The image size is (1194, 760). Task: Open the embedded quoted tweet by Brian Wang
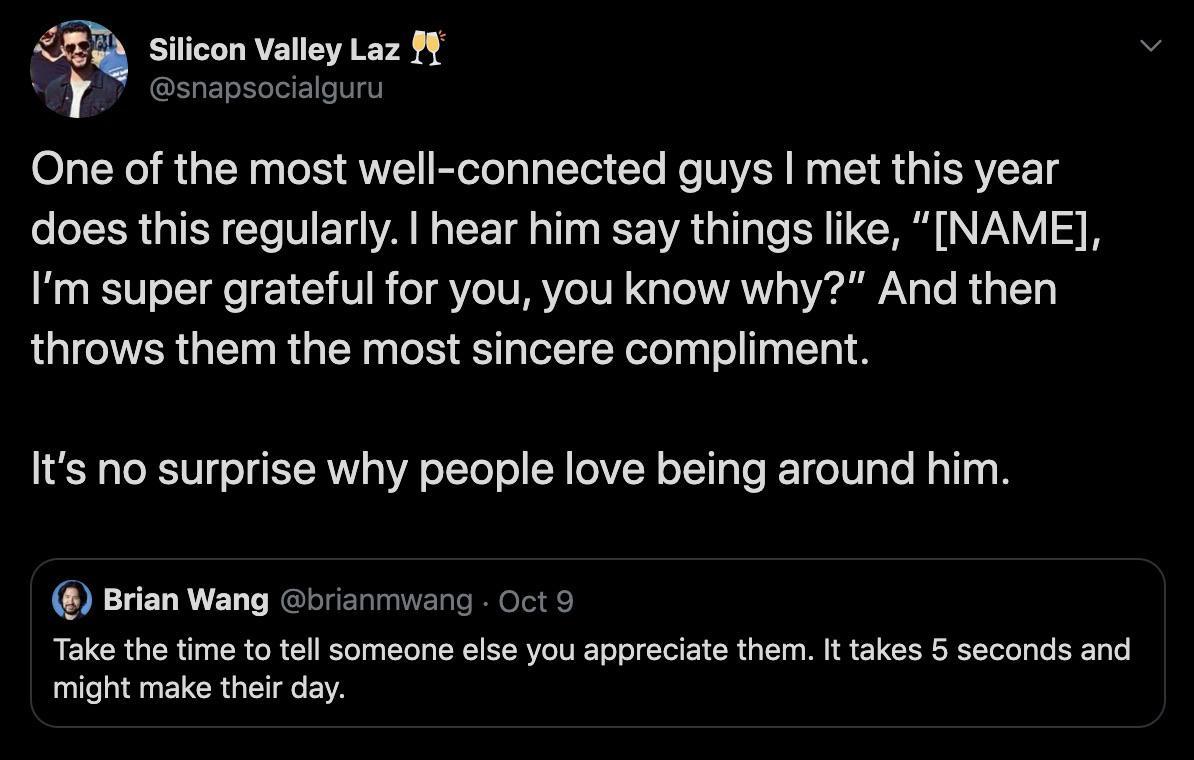[596, 645]
